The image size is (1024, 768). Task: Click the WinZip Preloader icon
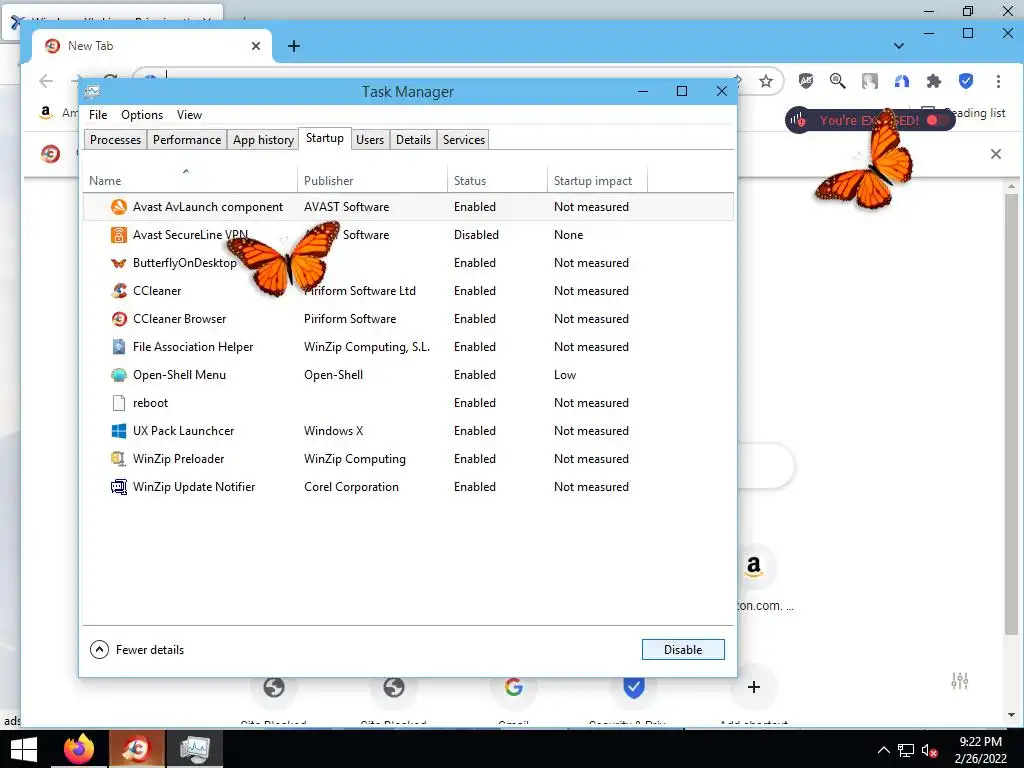(119, 459)
